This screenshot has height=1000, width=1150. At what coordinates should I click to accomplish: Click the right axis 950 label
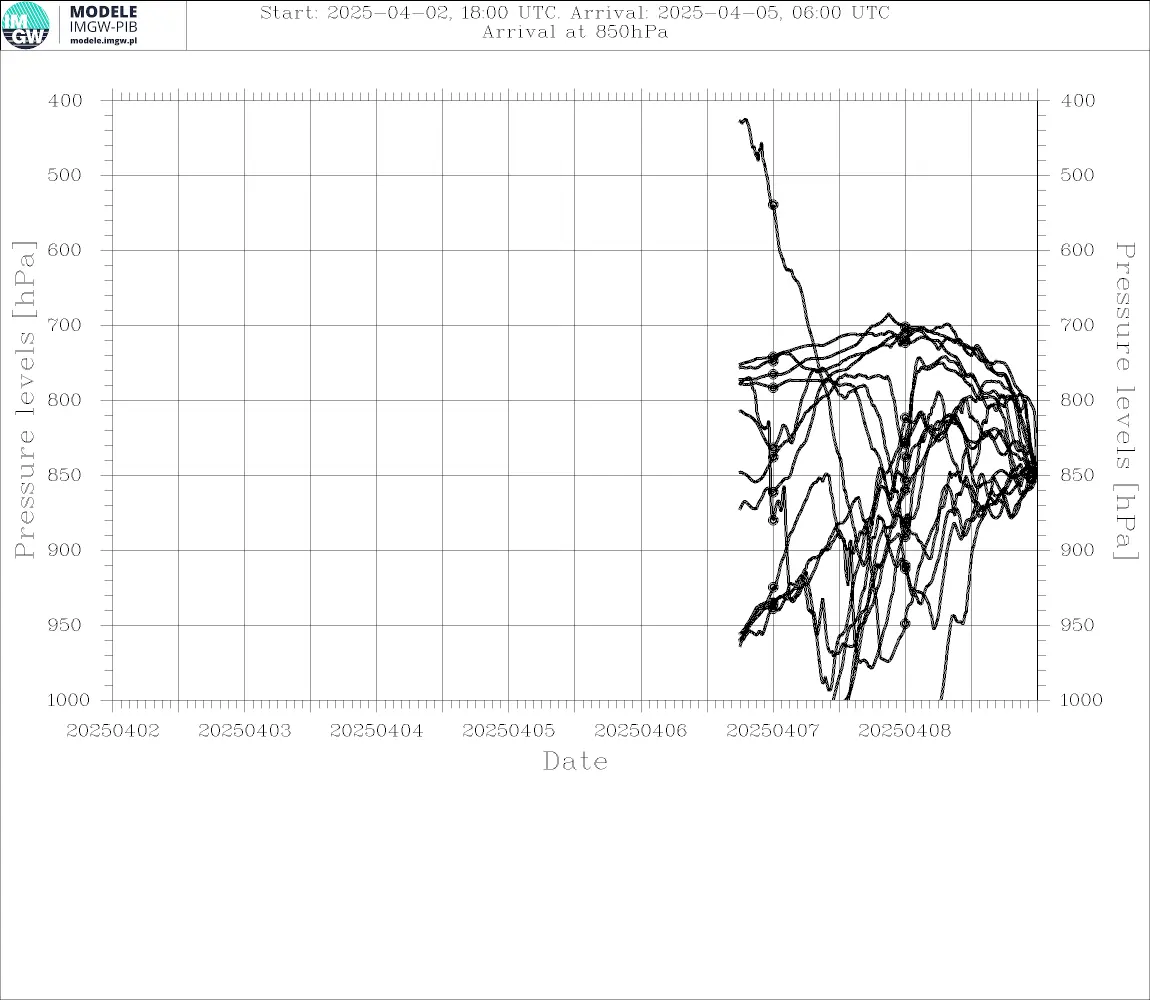[1077, 624]
